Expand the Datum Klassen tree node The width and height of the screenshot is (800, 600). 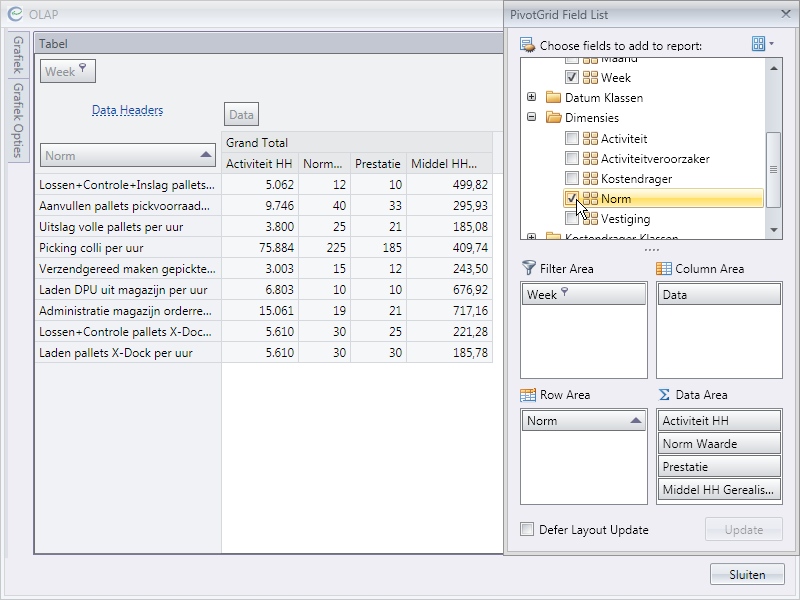pos(531,98)
